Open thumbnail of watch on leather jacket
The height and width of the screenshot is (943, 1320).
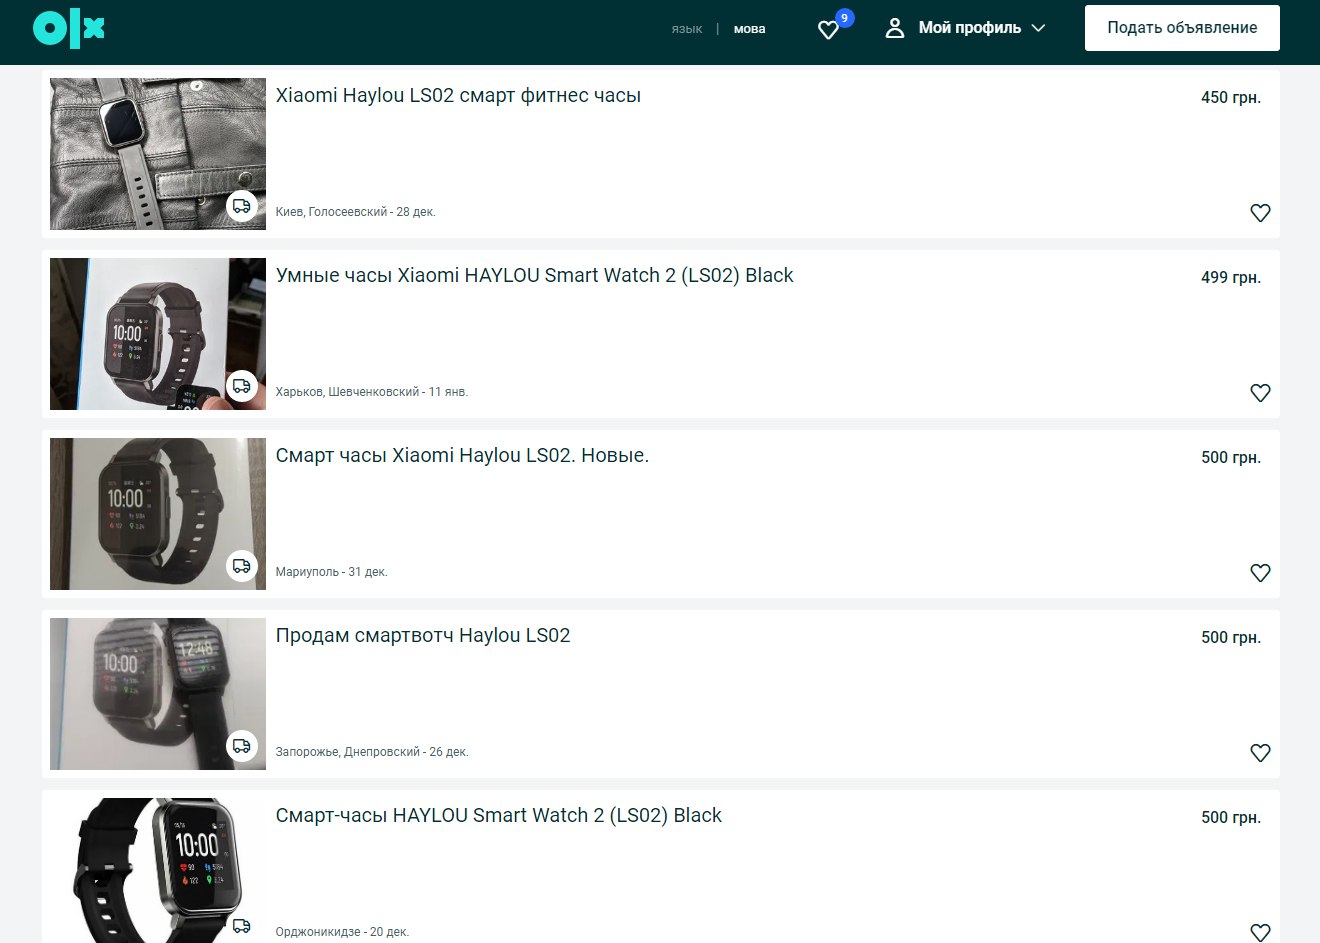158,154
